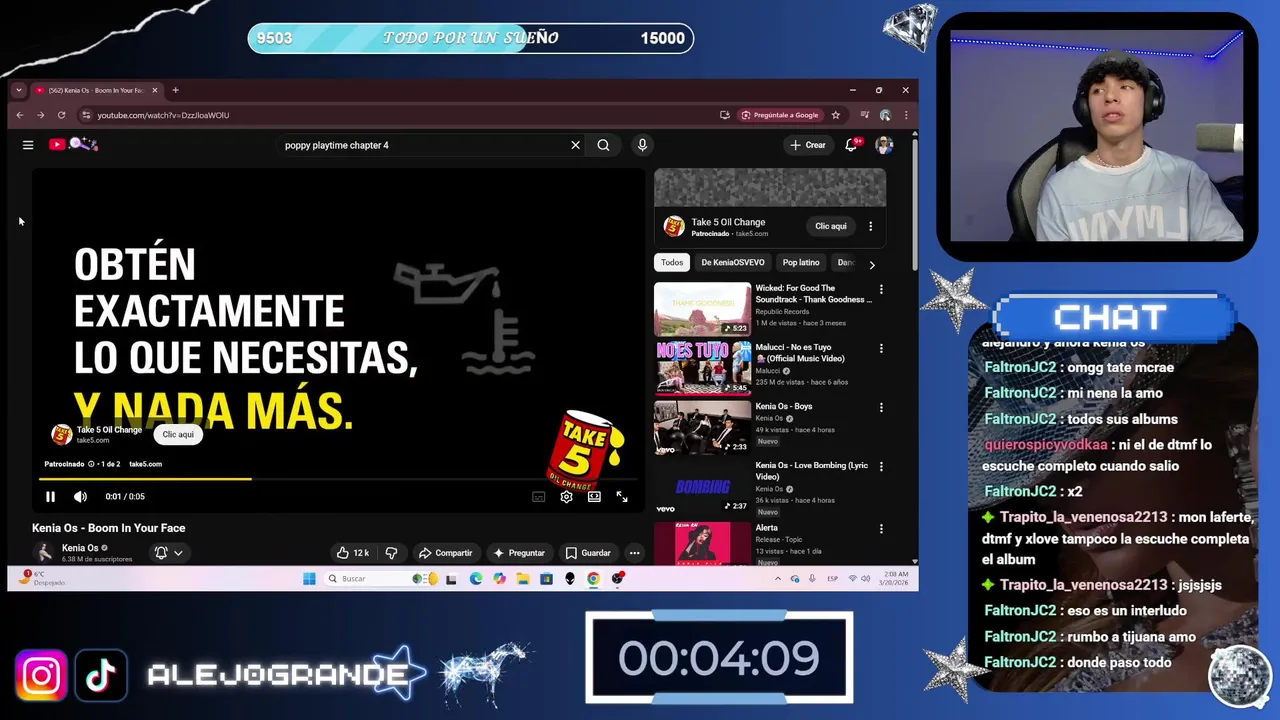The height and width of the screenshot is (720, 1280).
Task: Click the browser forward arrow
Action: pyautogui.click(x=40, y=115)
